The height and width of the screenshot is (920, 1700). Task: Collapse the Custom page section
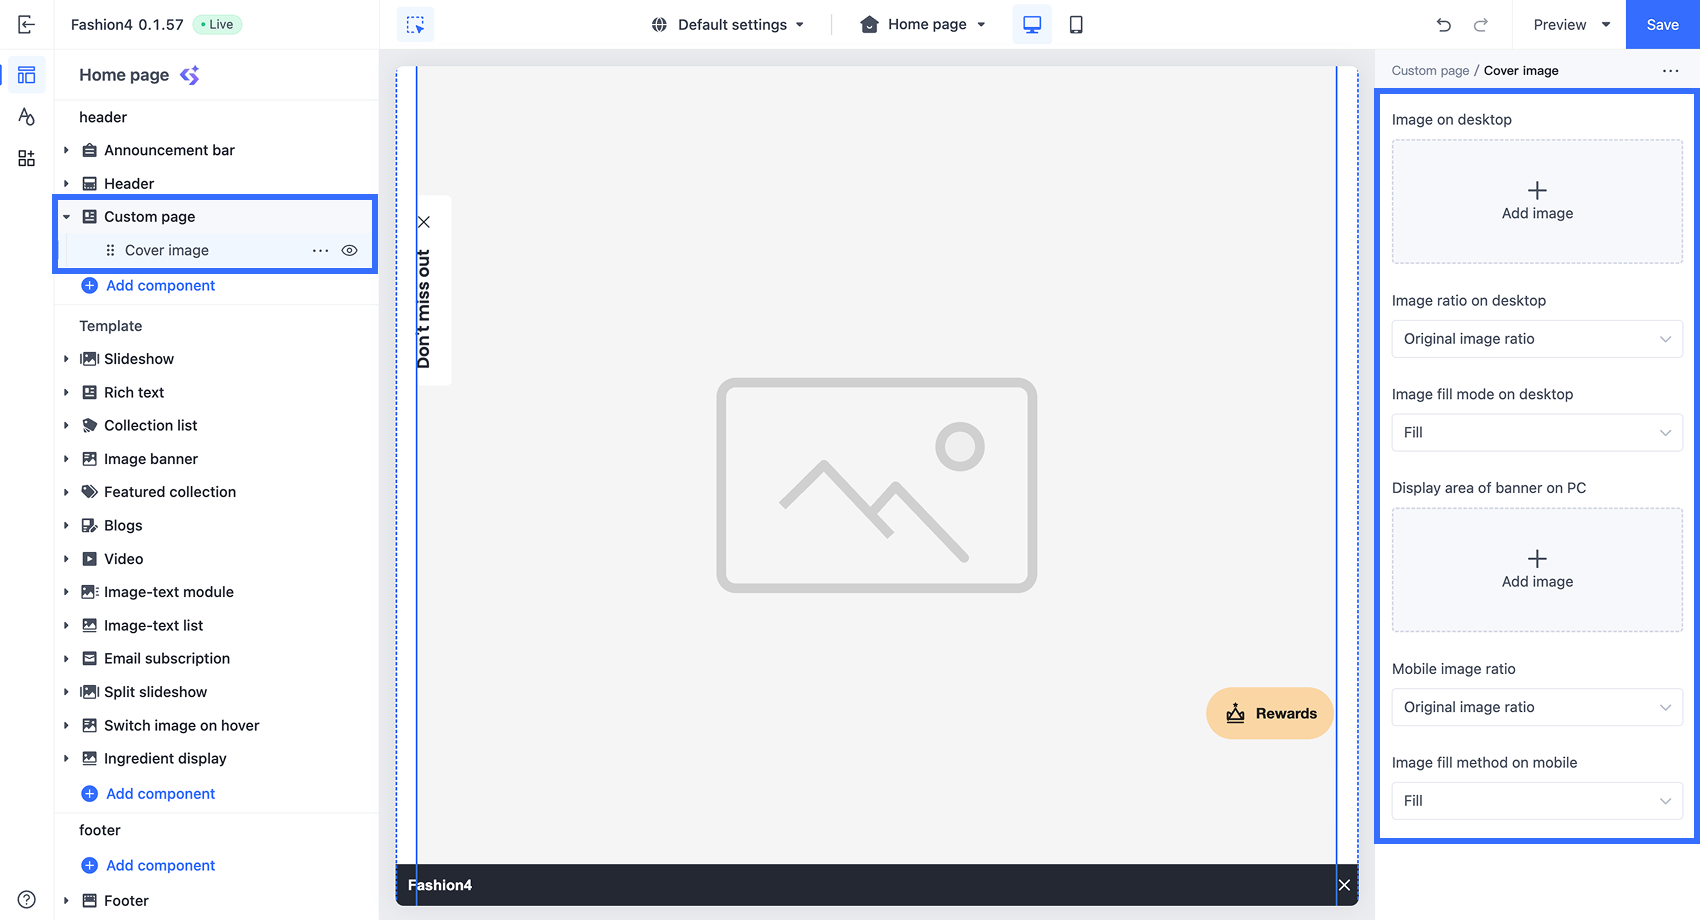pos(67,217)
